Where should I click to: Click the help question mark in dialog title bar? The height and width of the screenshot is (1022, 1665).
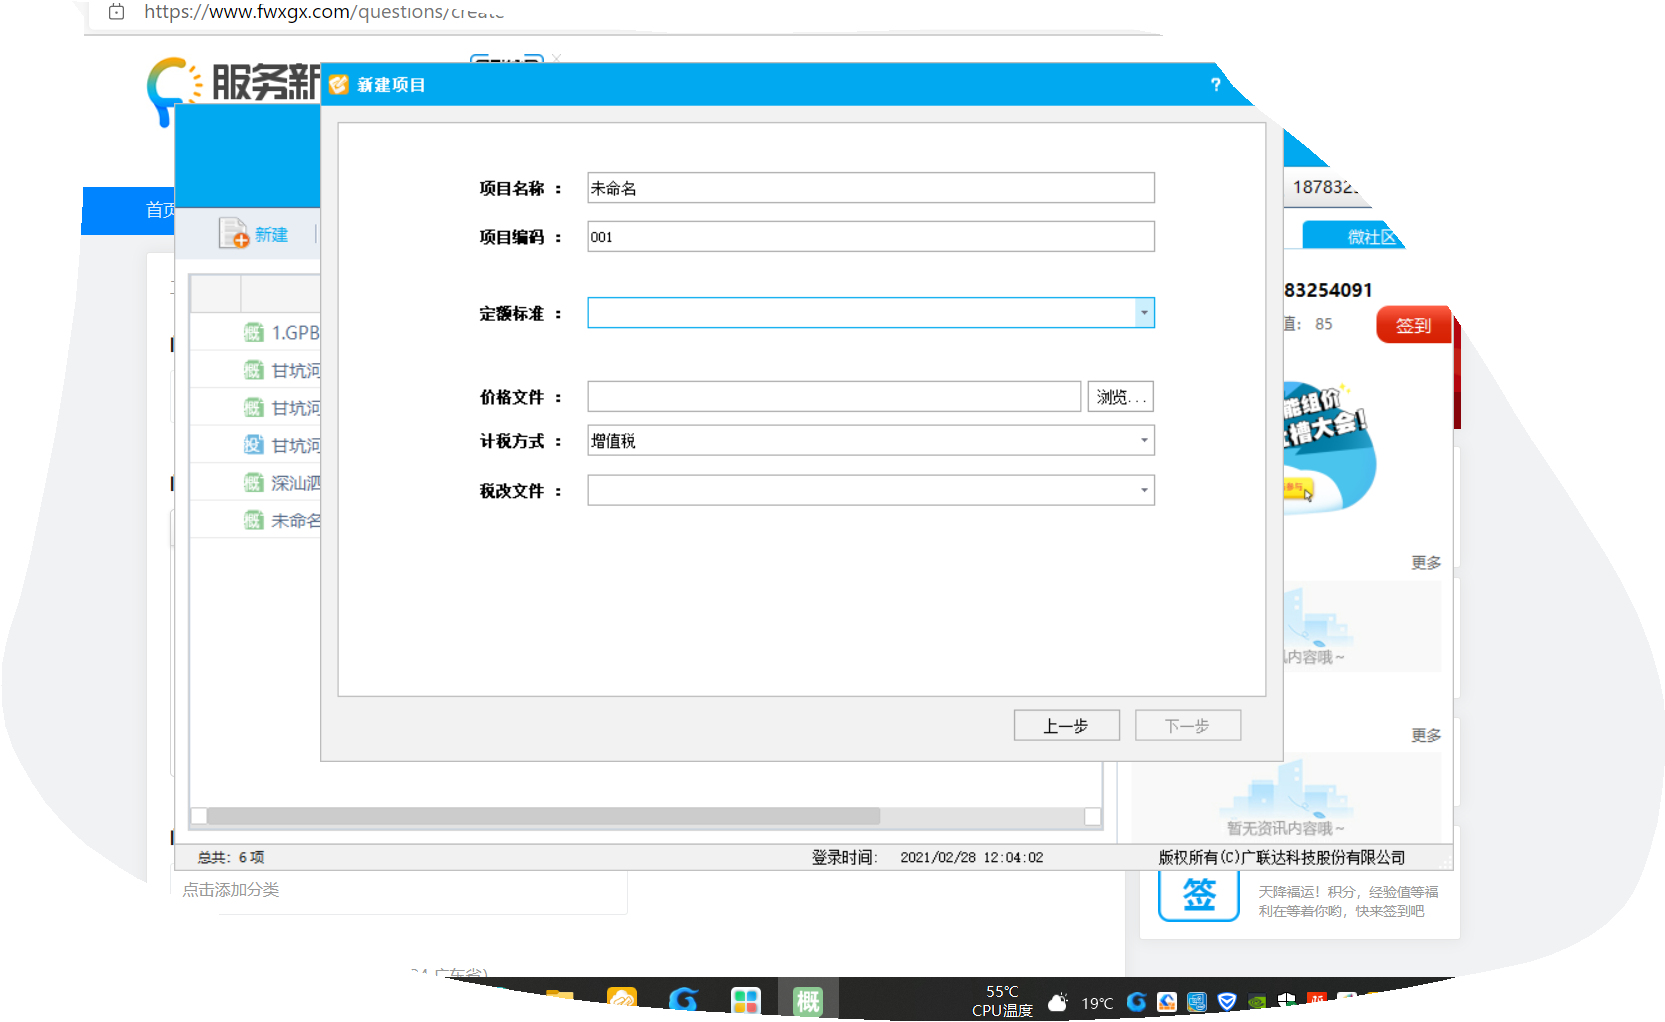1215,85
